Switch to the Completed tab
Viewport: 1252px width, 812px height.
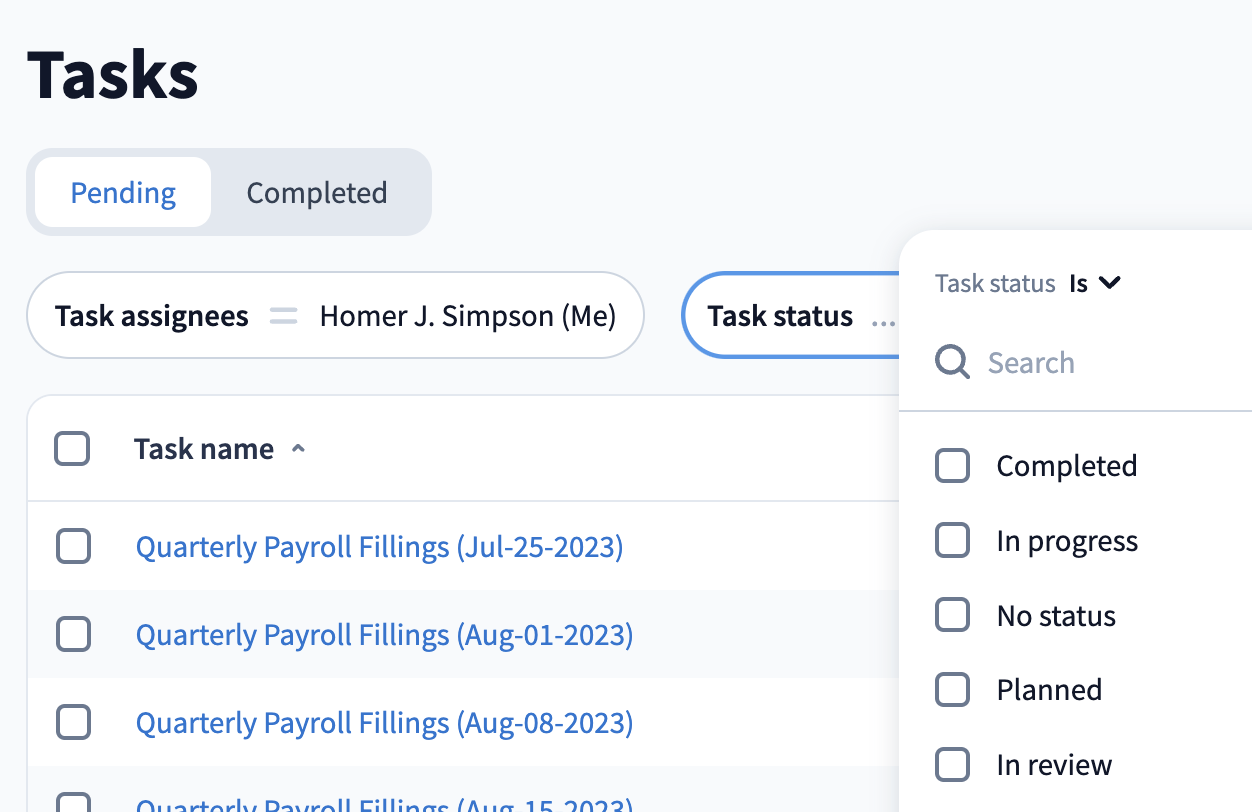(316, 193)
